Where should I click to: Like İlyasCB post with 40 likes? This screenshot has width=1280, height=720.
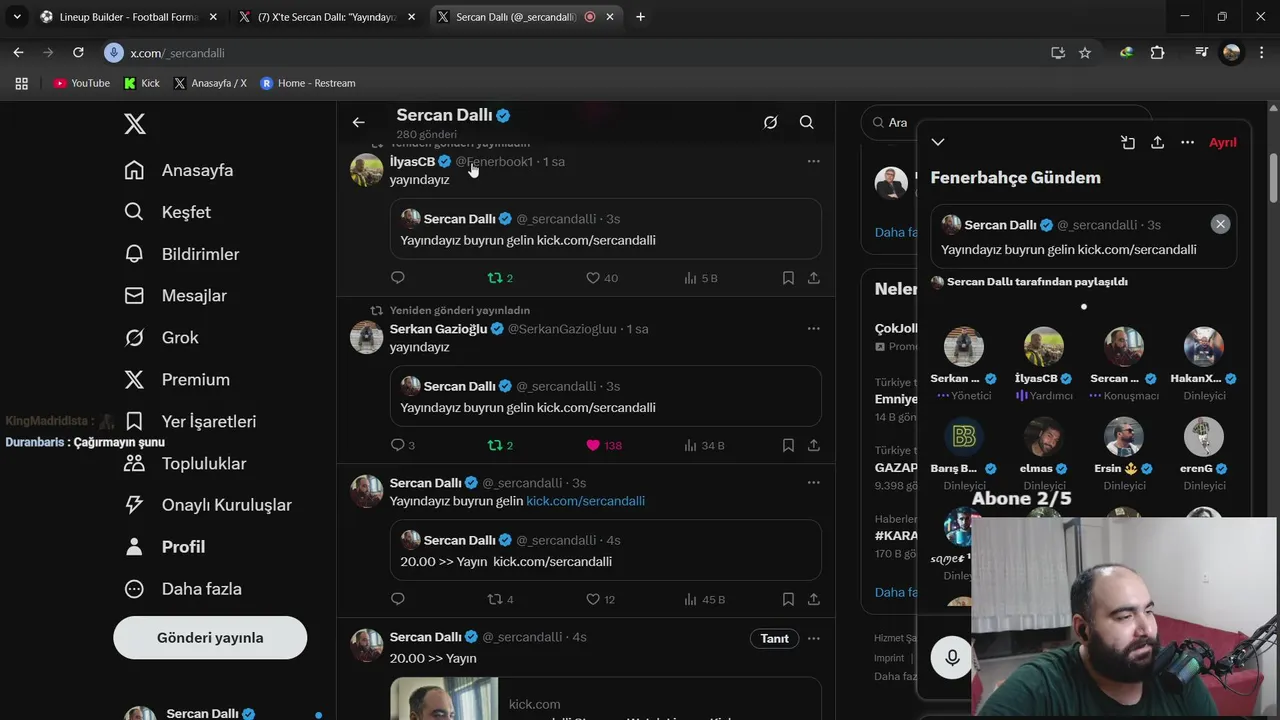pos(602,278)
